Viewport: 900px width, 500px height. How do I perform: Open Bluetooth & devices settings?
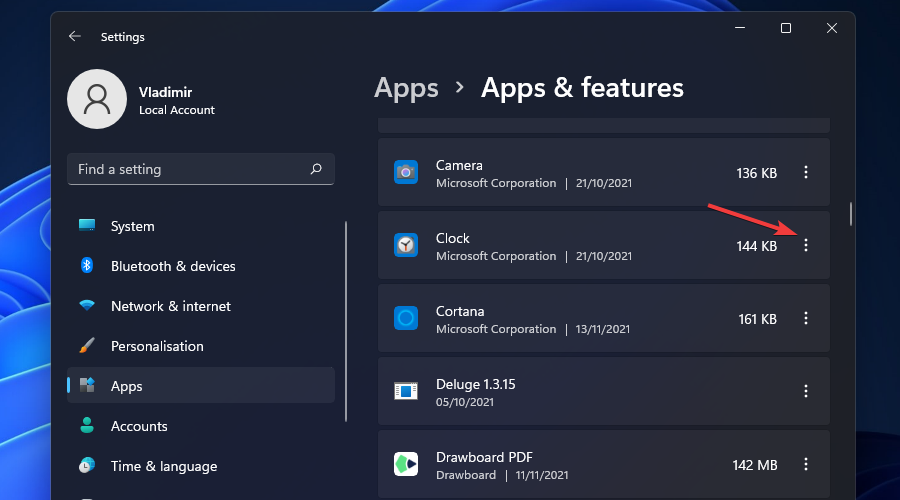(x=201, y=266)
